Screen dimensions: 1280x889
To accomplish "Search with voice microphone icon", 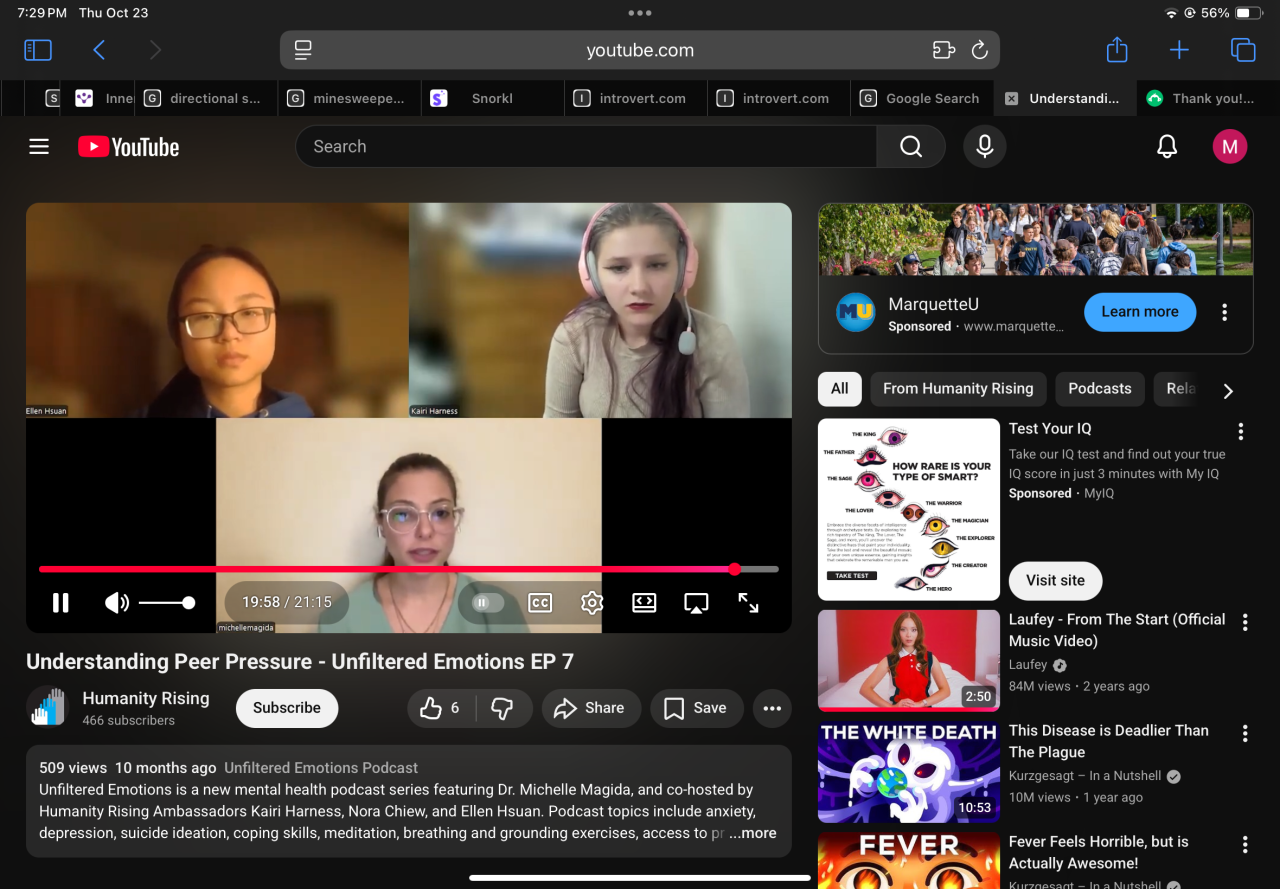I will tap(984, 147).
